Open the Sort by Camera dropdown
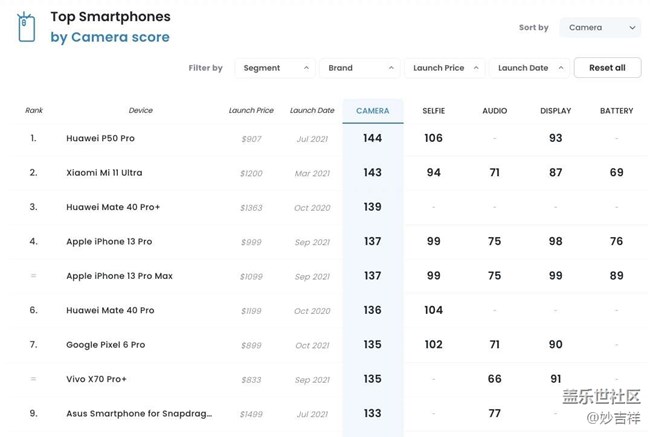The width and height of the screenshot is (650, 437). click(x=599, y=28)
